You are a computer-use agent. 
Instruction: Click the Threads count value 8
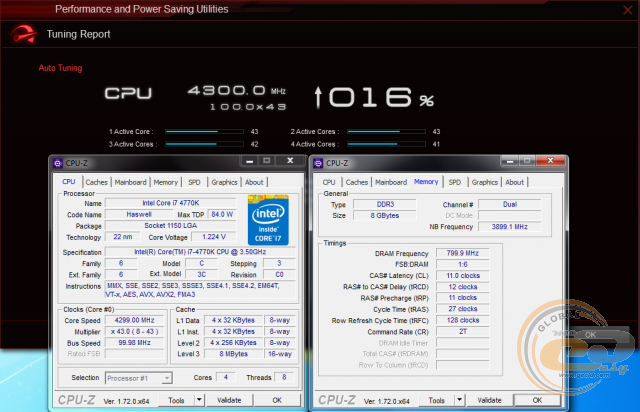(x=284, y=377)
